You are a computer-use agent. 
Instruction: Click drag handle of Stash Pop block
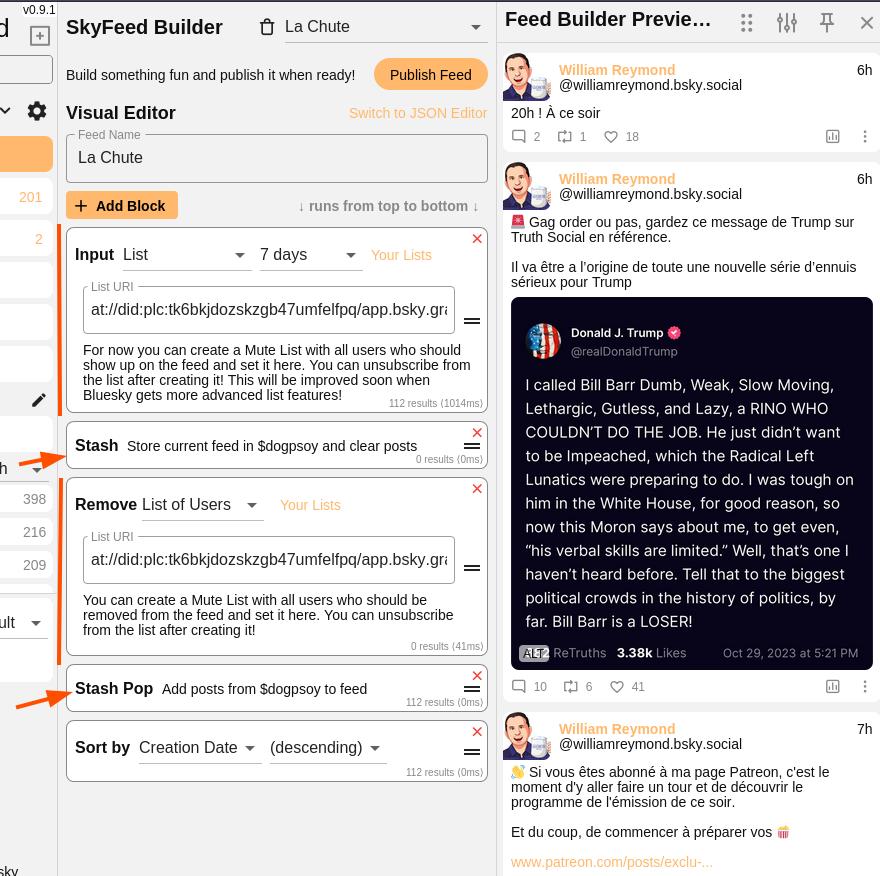471,689
